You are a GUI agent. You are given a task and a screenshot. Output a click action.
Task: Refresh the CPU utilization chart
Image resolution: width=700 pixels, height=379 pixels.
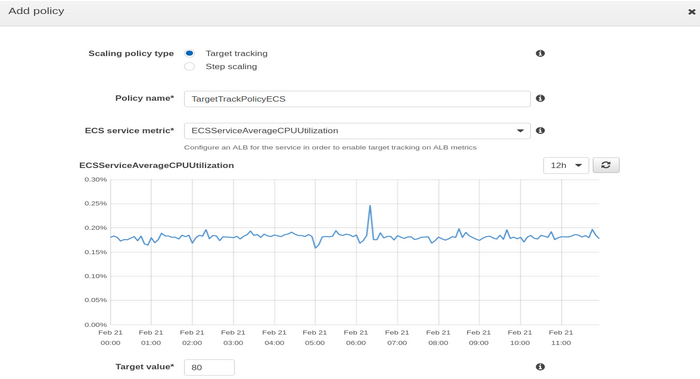click(606, 165)
